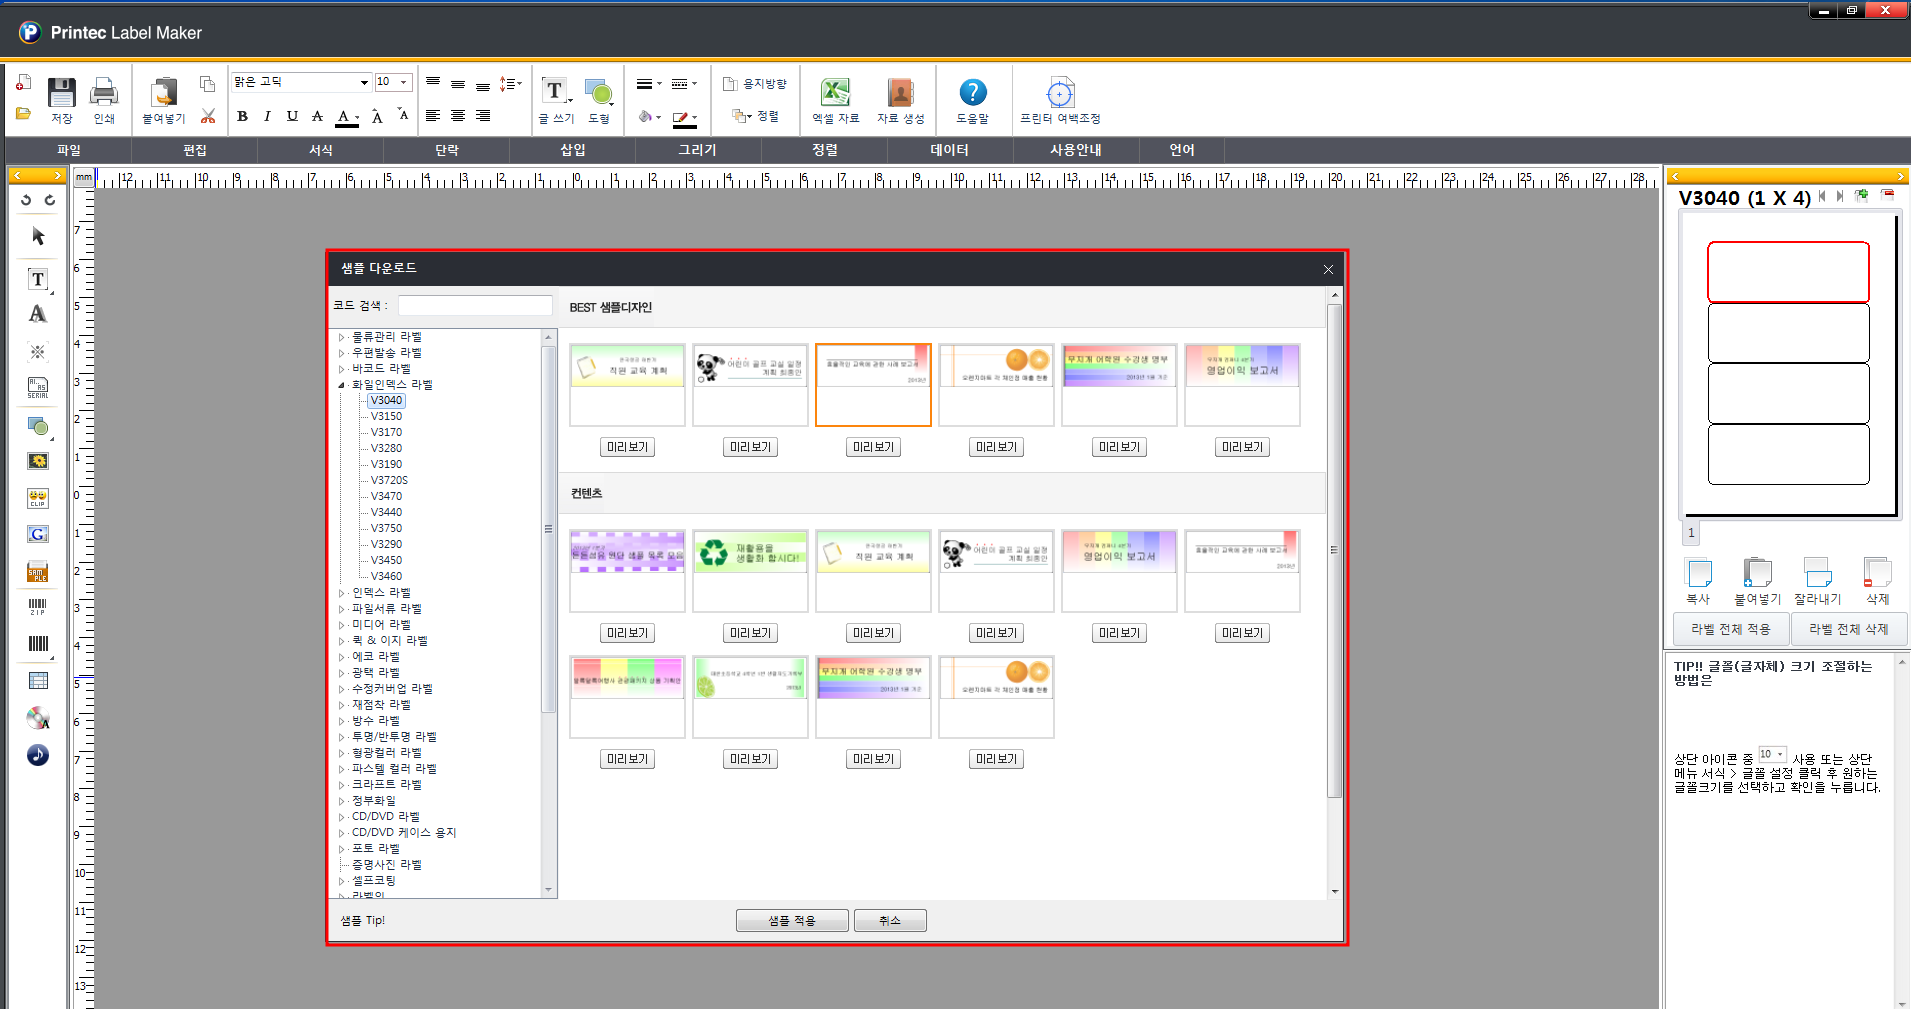The image size is (1911, 1009).
Task: Open a file with the yellow folder icon
Action: click(x=23, y=114)
